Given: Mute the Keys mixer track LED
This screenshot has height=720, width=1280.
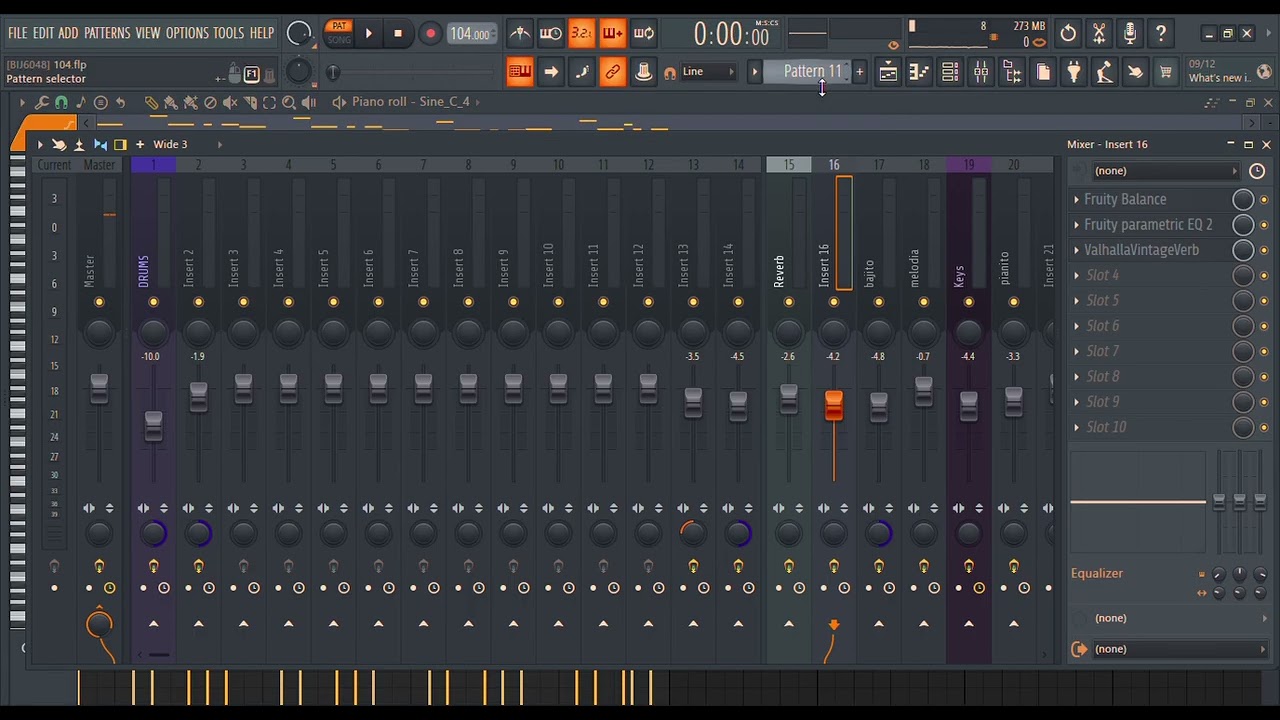Looking at the screenshot, I should (x=969, y=302).
